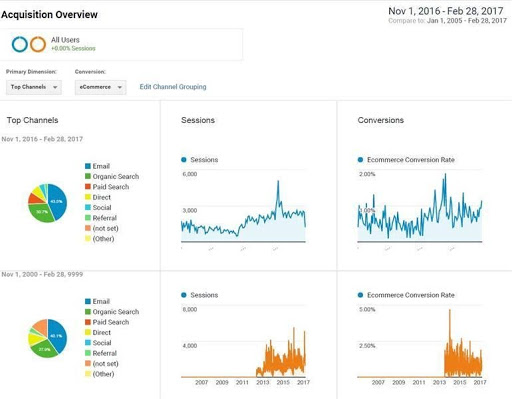Image resolution: width=512 pixels, height=399 pixels.
Task: Click the (not set) entry in lower legend
Action: pyautogui.click(x=105, y=363)
